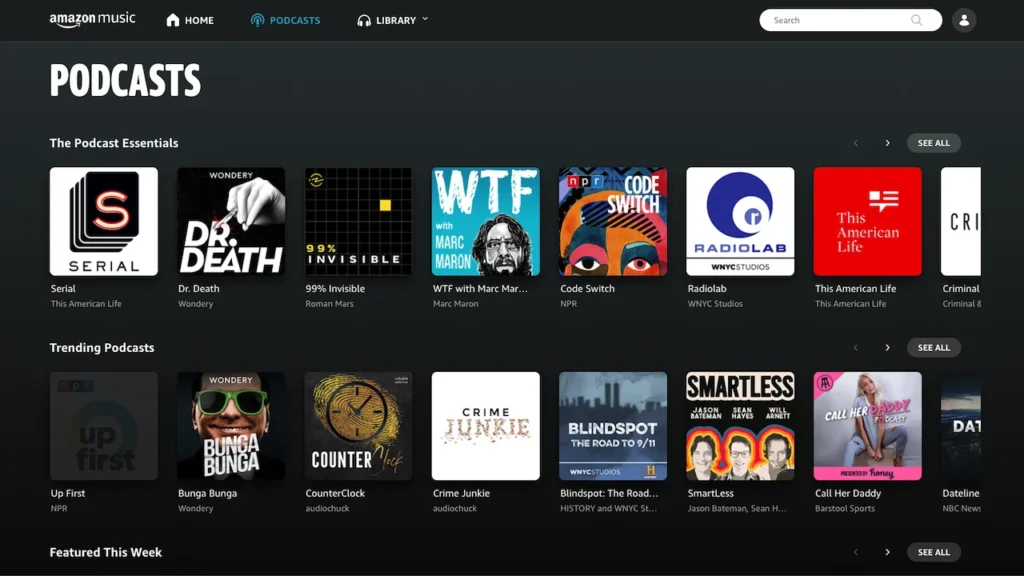The height and width of the screenshot is (576, 1024).
Task: Open the user profile icon
Action: [x=963, y=20]
